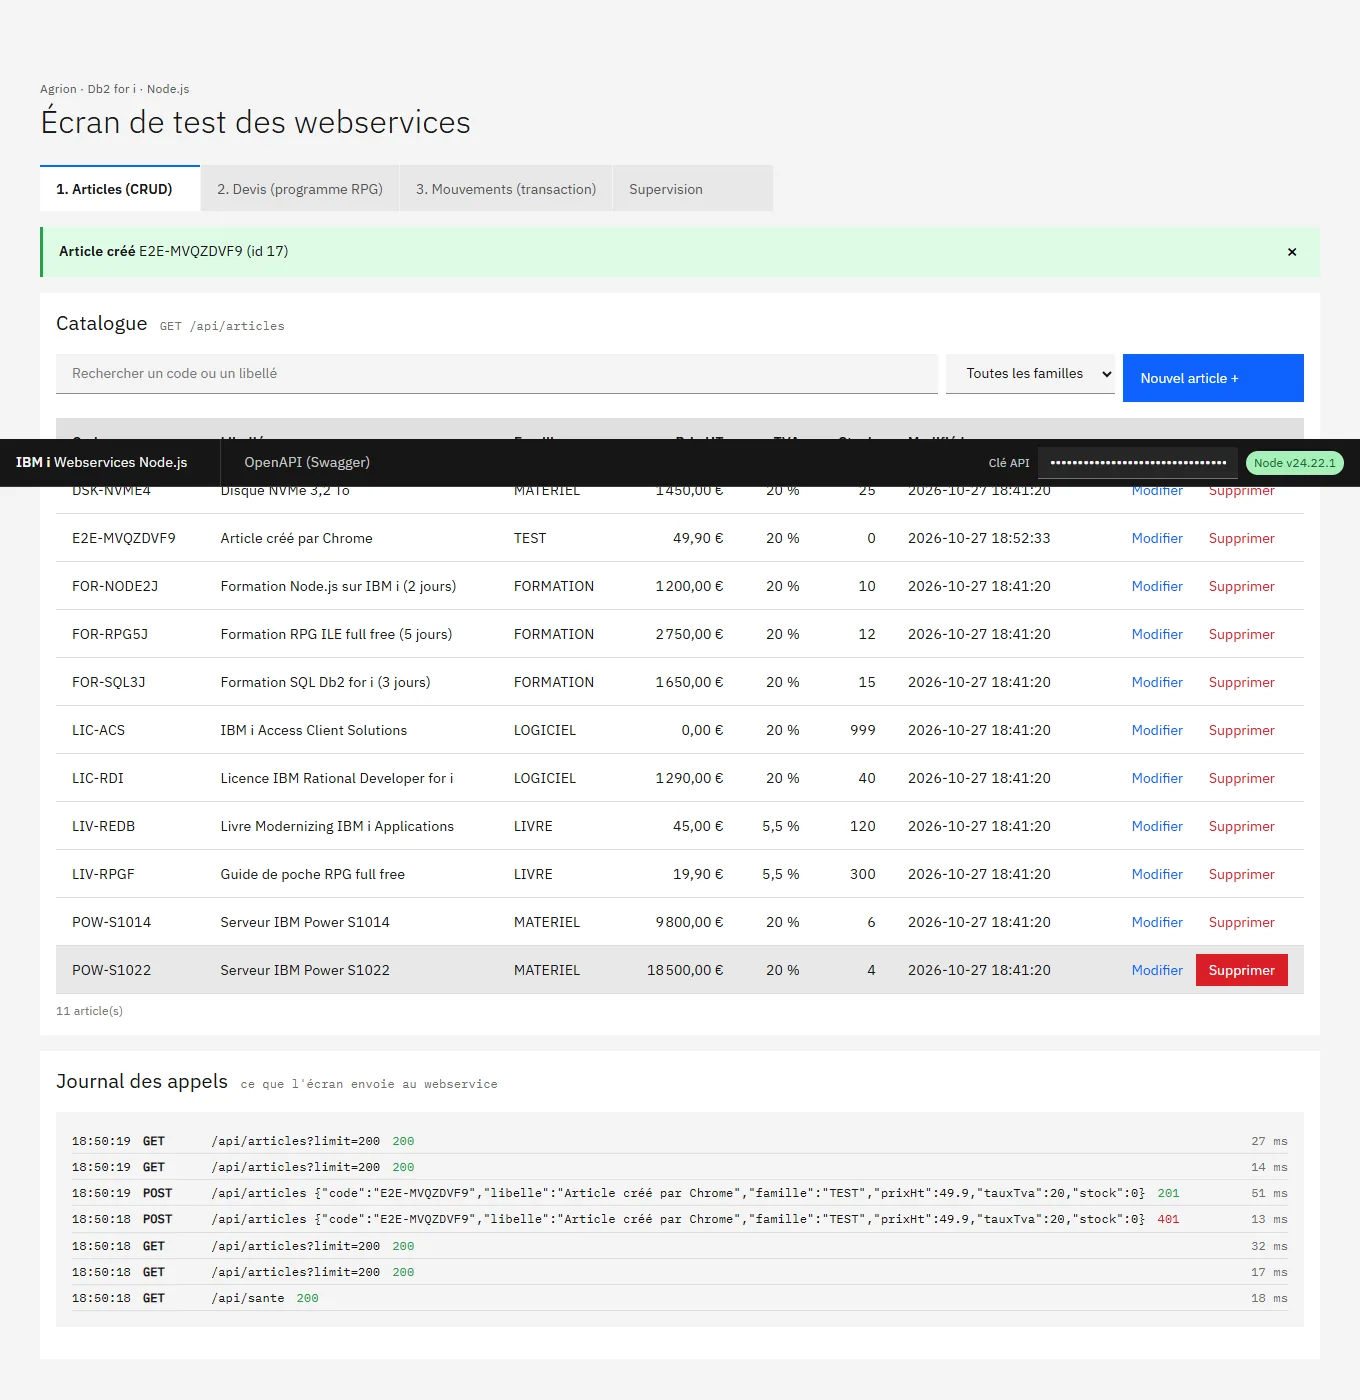Modify article POW-S1022
This screenshot has width=1360, height=1400.
pos(1157,970)
